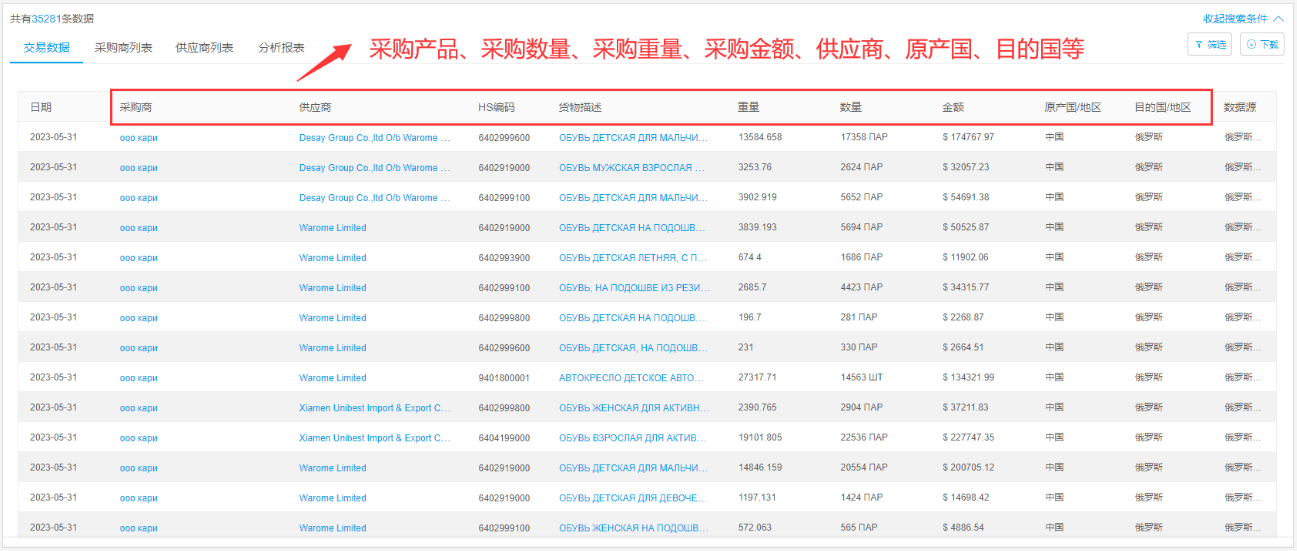Viewport: 1297px width, 551px height.
Task: Select amount $ 134321.99
Action: (968, 377)
